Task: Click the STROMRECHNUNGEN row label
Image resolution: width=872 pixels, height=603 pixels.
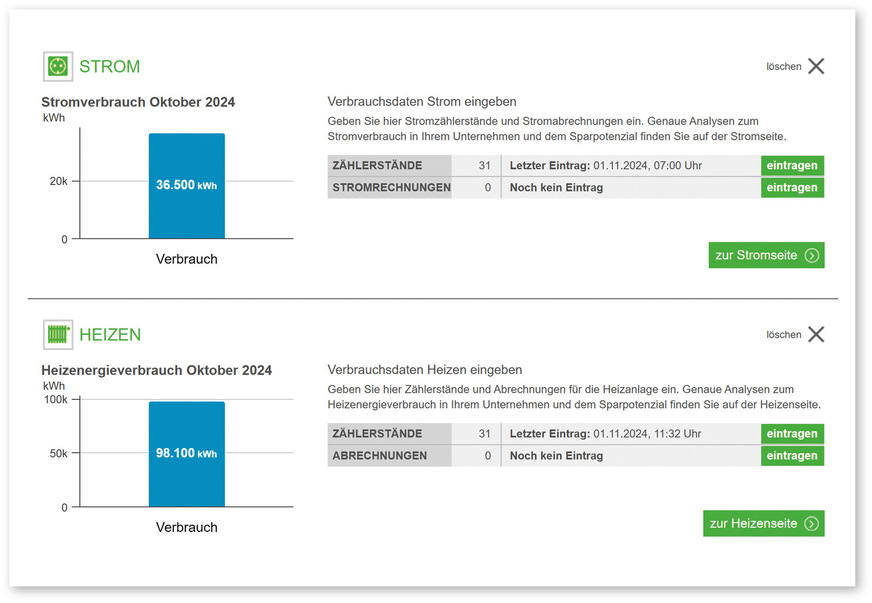Action: pyautogui.click(x=390, y=188)
